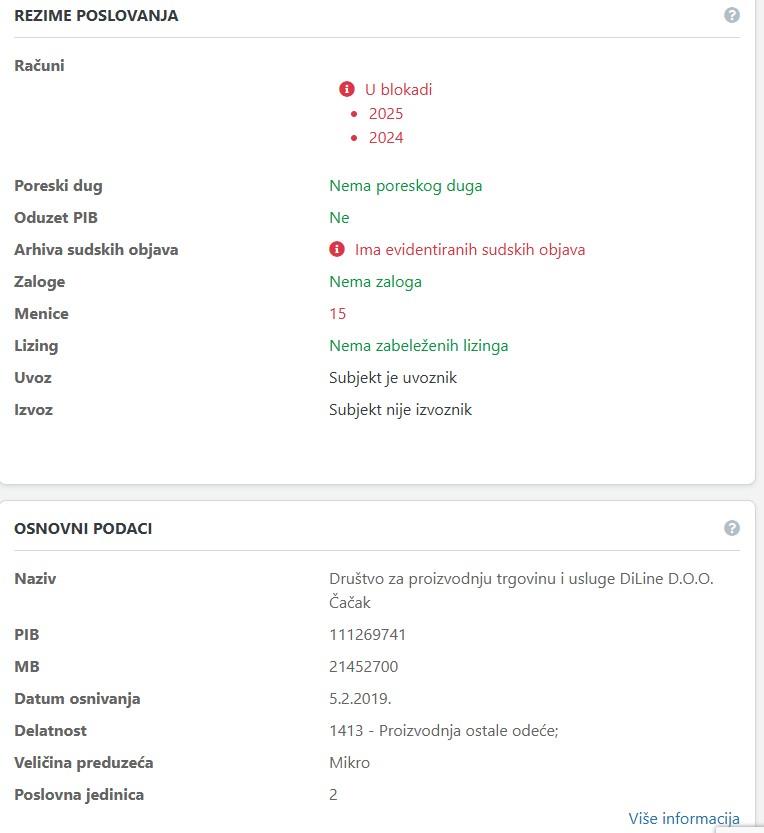The image size is (764, 833).
Task: Click the warning icon beside U blokadi
Action: pos(347,89)
